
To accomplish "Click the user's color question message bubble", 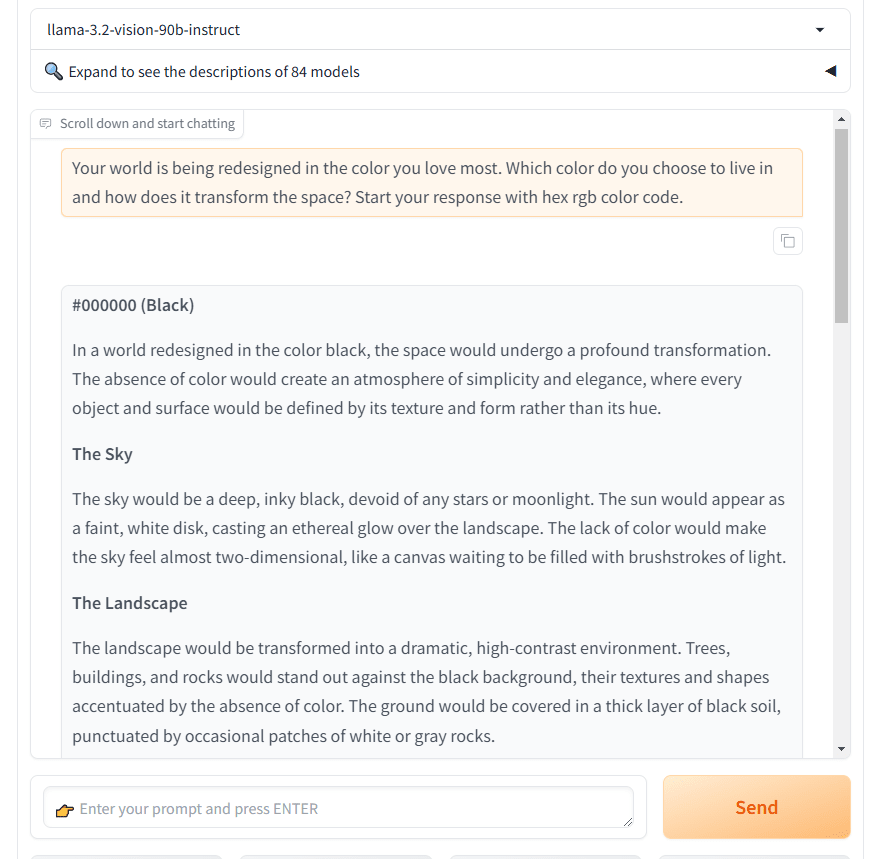I will [431, 183].
